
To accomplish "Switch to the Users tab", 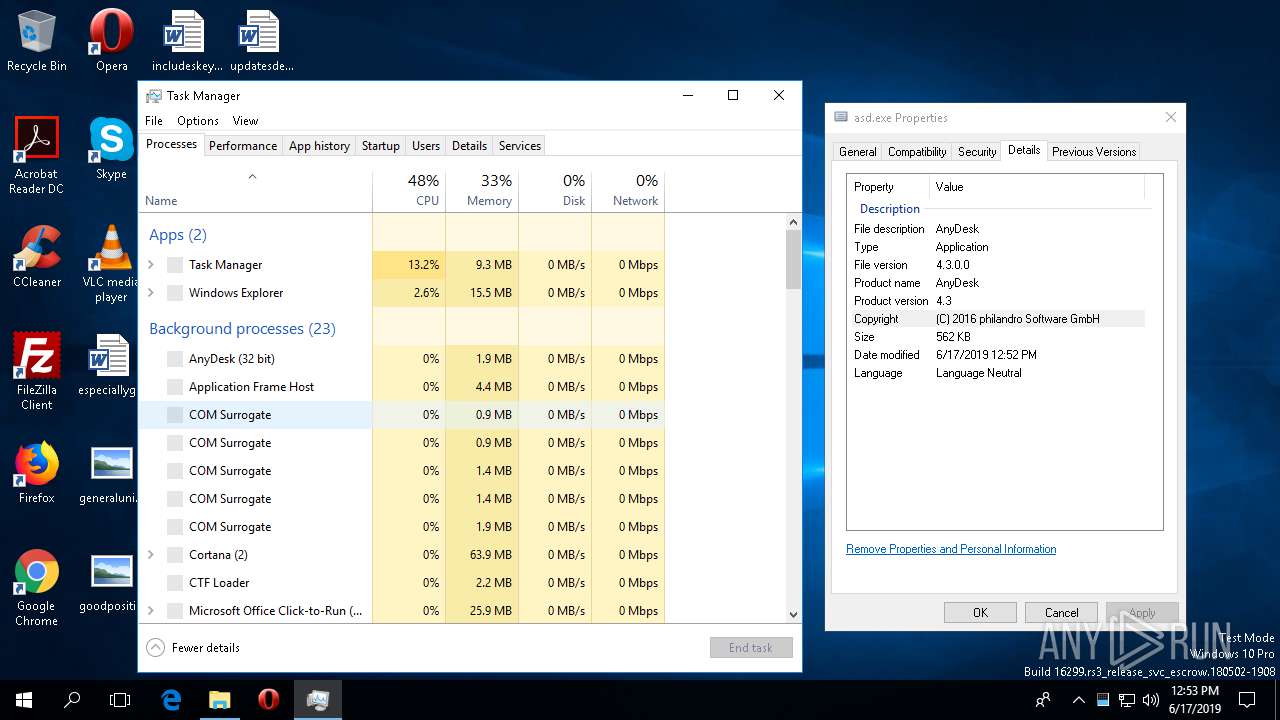I will [426, 146].
